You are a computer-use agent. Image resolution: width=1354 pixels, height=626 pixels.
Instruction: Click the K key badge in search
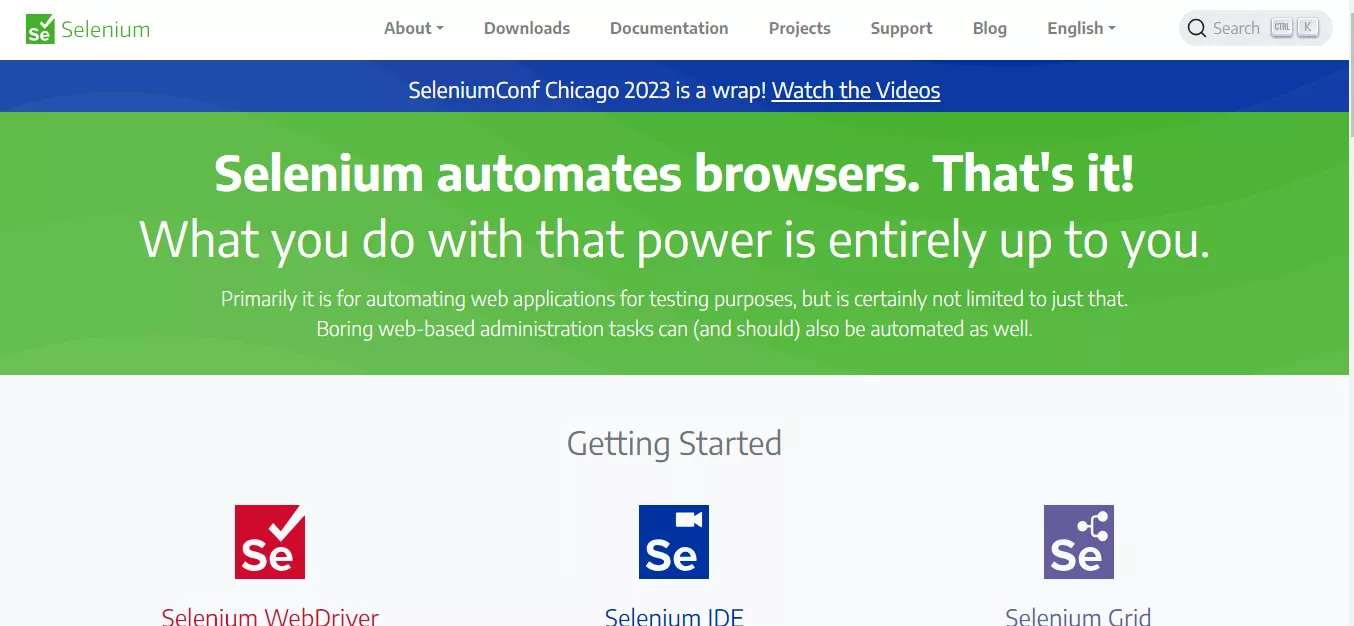[1307, 28]
